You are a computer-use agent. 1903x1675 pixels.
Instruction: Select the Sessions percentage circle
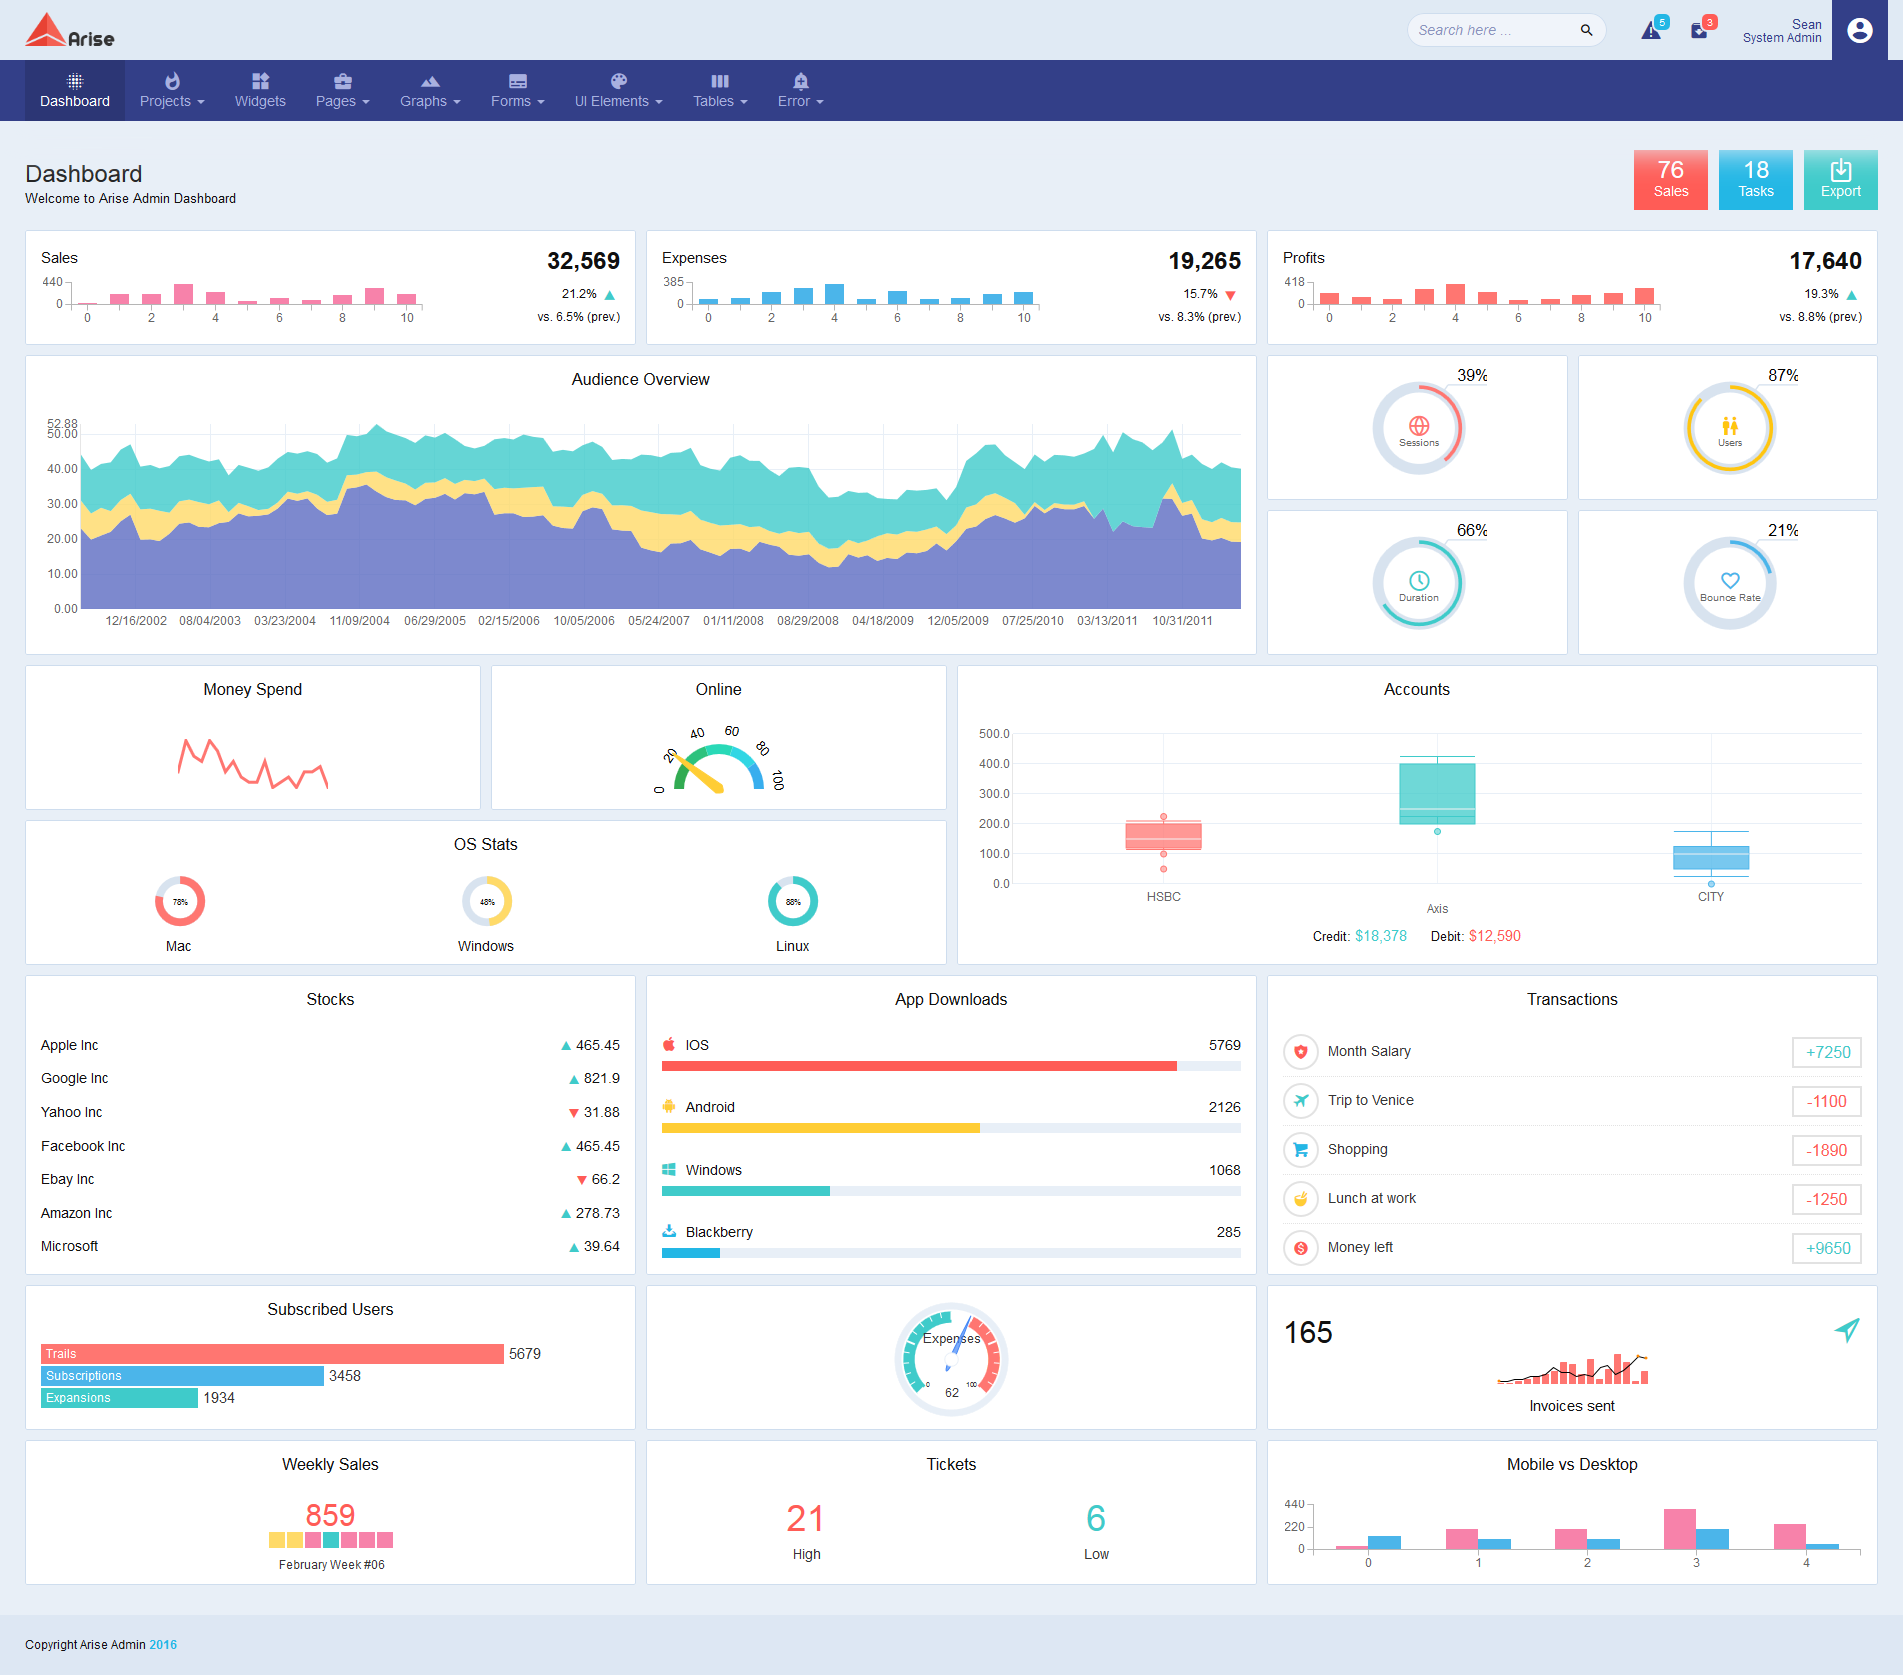[x=1417, y=428]
